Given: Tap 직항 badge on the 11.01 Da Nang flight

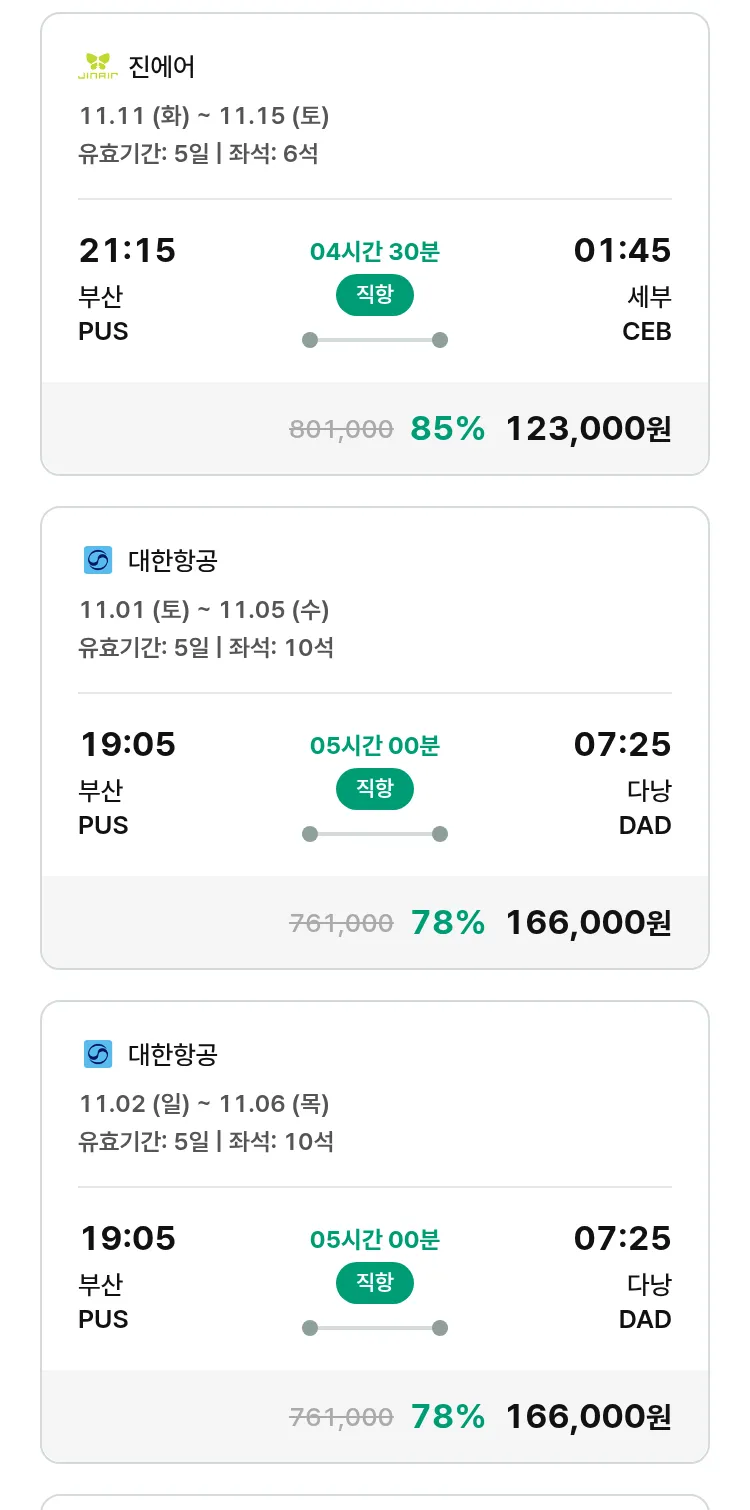Looking at the screenshot, I should 374,789.
